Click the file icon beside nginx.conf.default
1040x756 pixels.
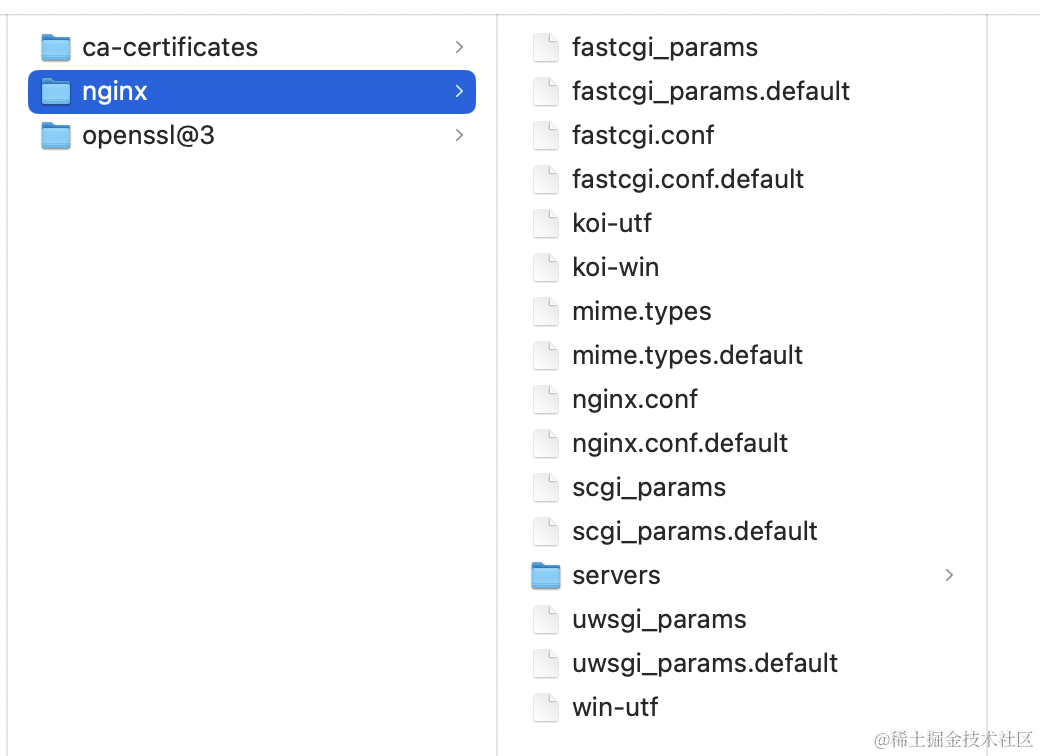point(546,444)
